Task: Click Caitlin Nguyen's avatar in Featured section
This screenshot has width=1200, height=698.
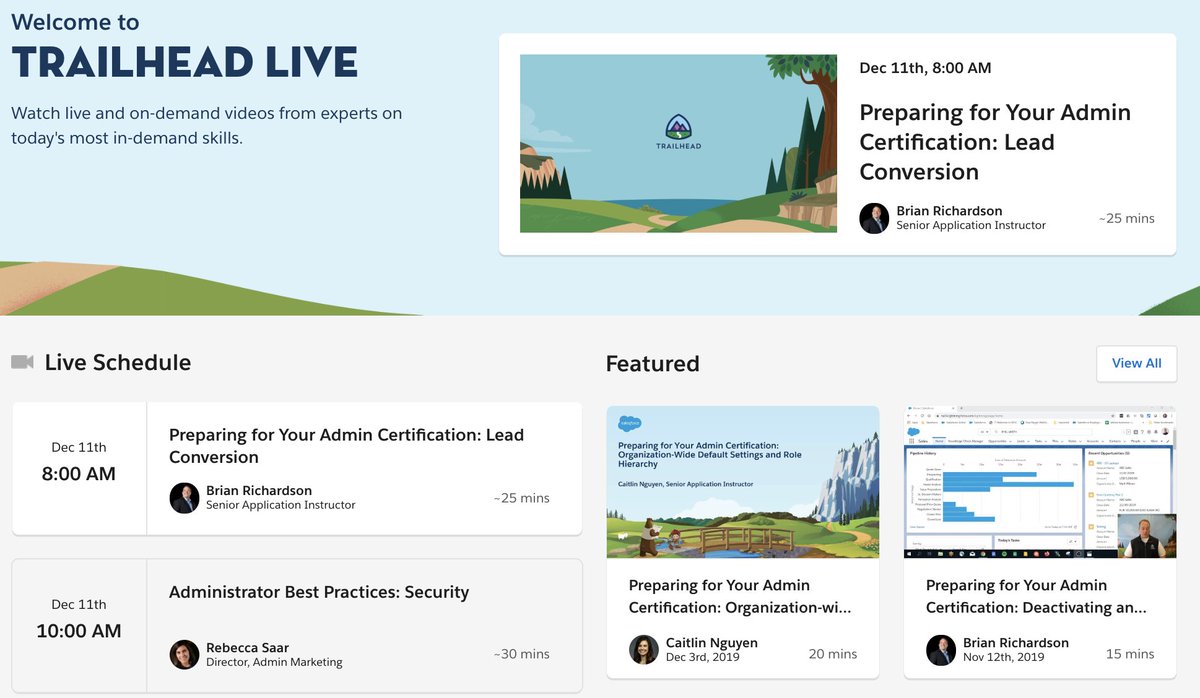Action: click(645, 646)
